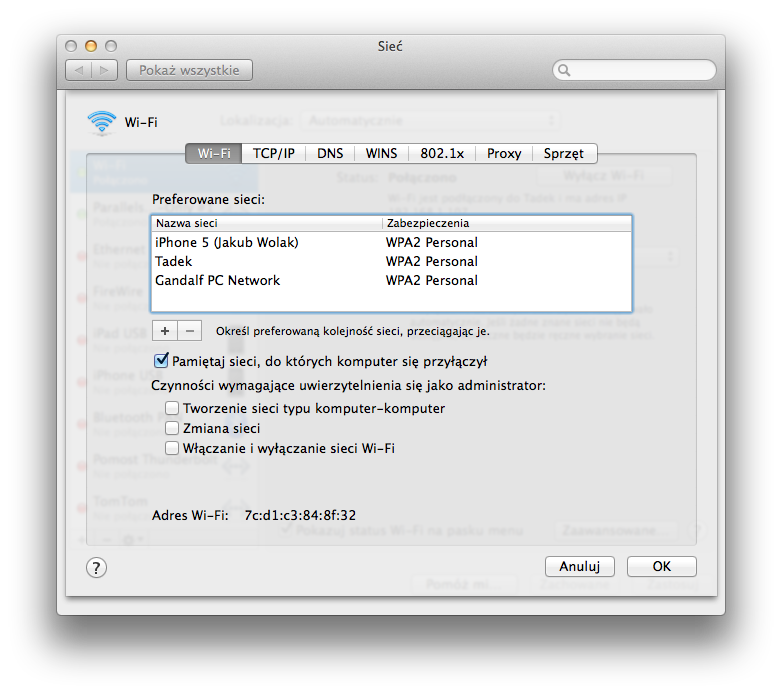Viewport: 782px width, 694px height.
Task: Click the Anuluj button
Action: [x=580, y=566]
